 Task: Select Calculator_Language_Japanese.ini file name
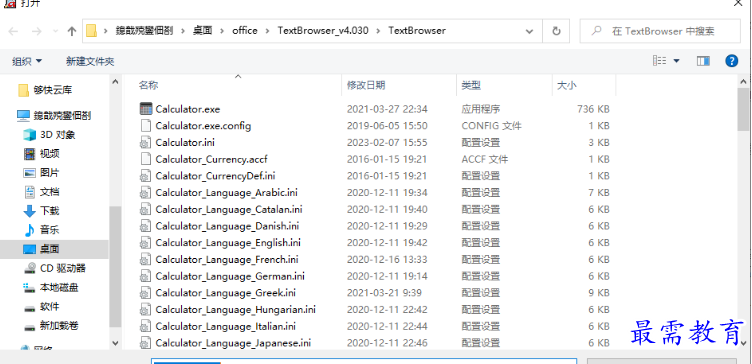(x=233, y=343)
